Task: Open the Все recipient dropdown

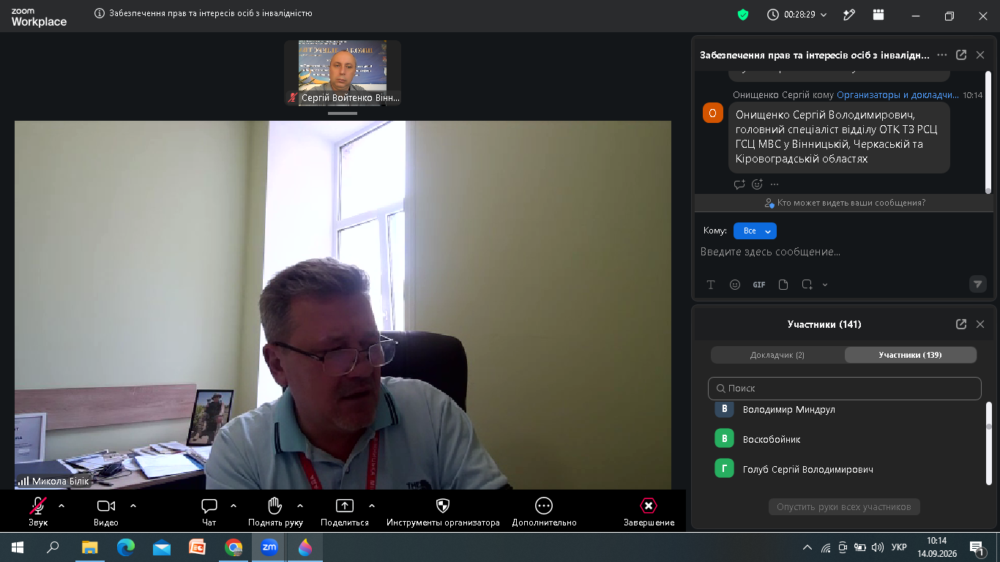Action: (x=754, y=231)
